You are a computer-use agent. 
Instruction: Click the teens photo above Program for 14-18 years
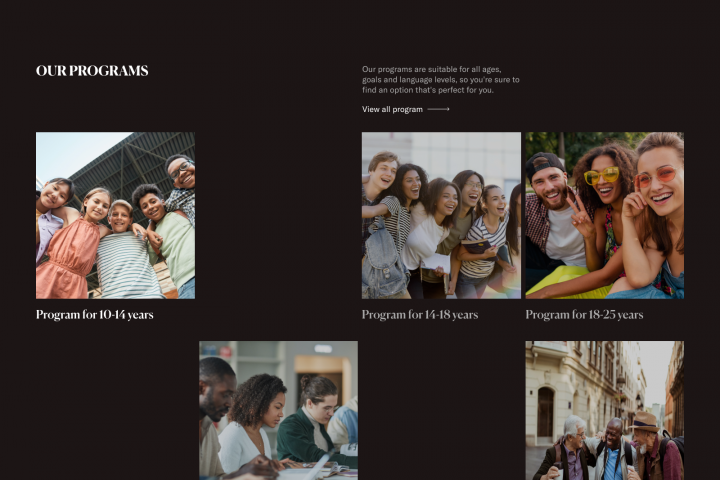click(441, 215)
